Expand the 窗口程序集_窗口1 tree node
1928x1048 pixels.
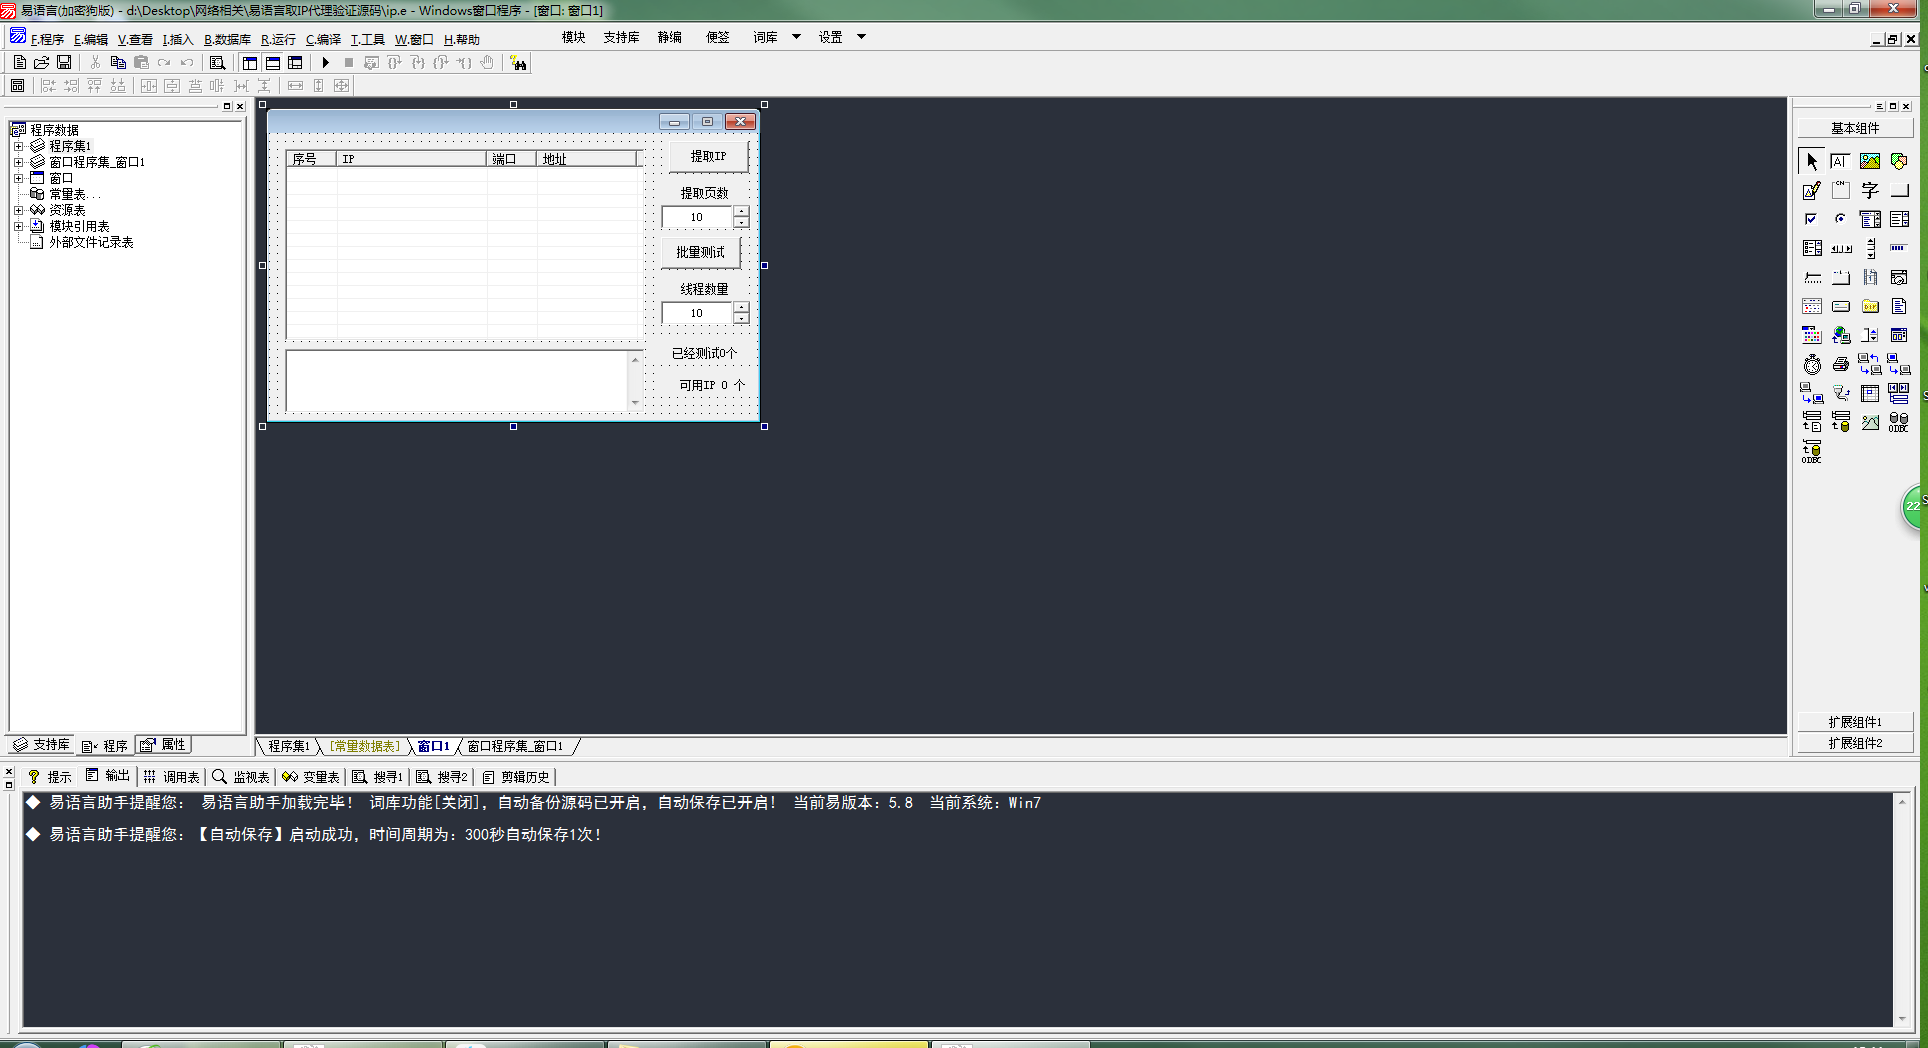pyautogui.click(x=18, y=162)
